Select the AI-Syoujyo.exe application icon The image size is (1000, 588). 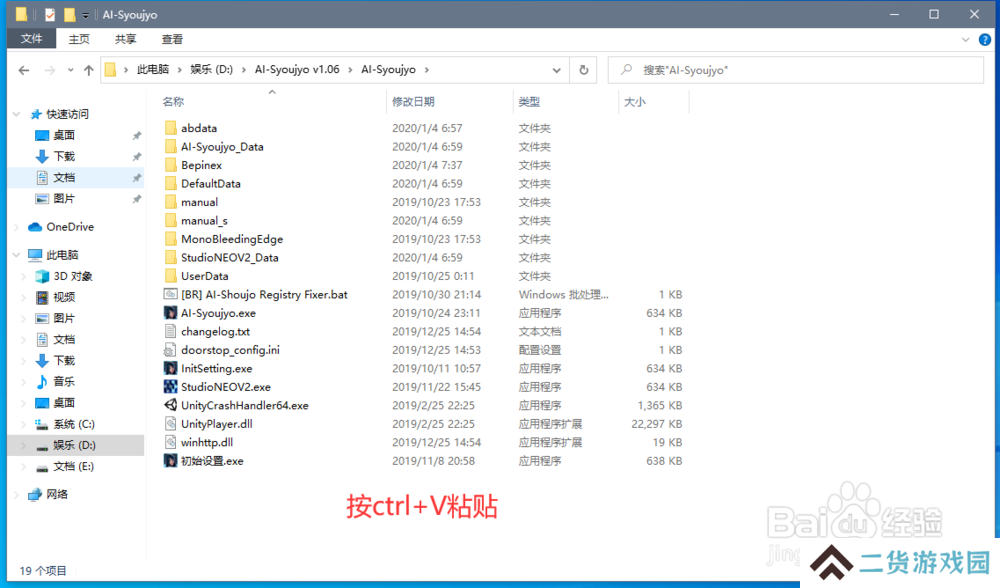[170, 313]
